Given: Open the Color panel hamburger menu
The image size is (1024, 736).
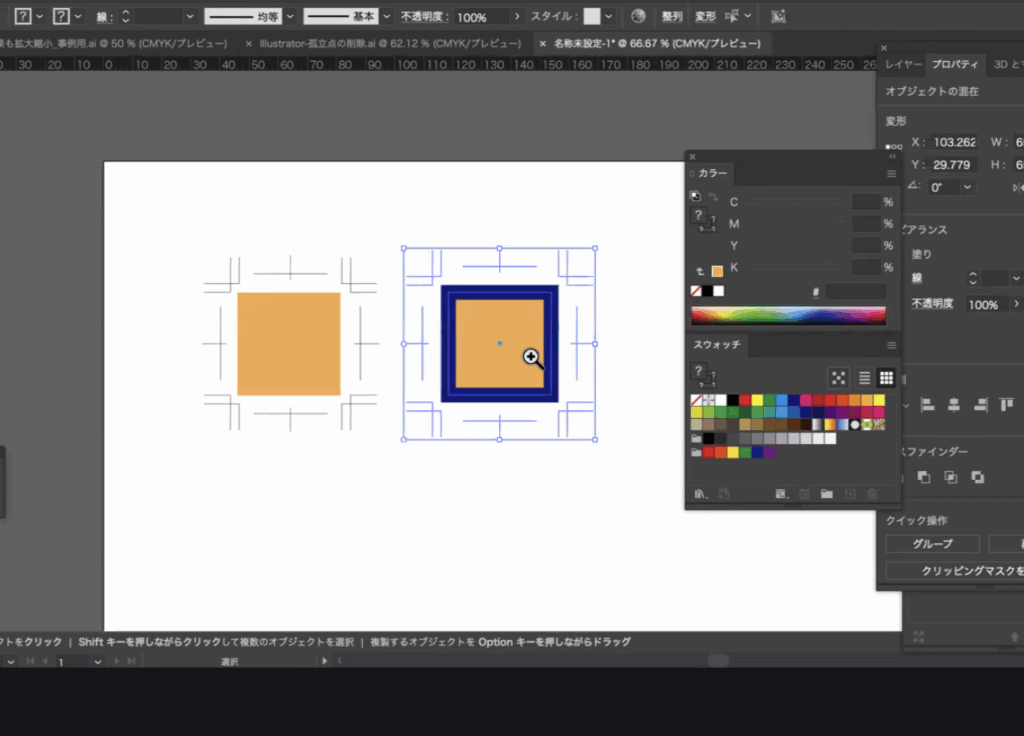Looking at the screenshot, I should pos(891,173).
